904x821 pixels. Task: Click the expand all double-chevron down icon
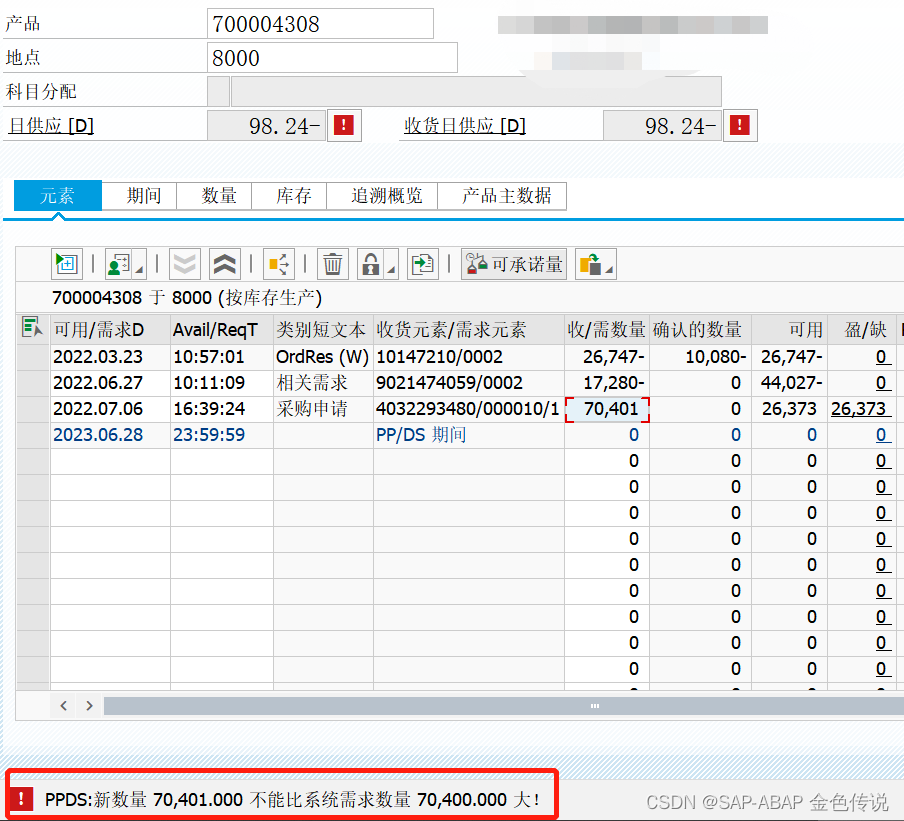coord(184,264)
